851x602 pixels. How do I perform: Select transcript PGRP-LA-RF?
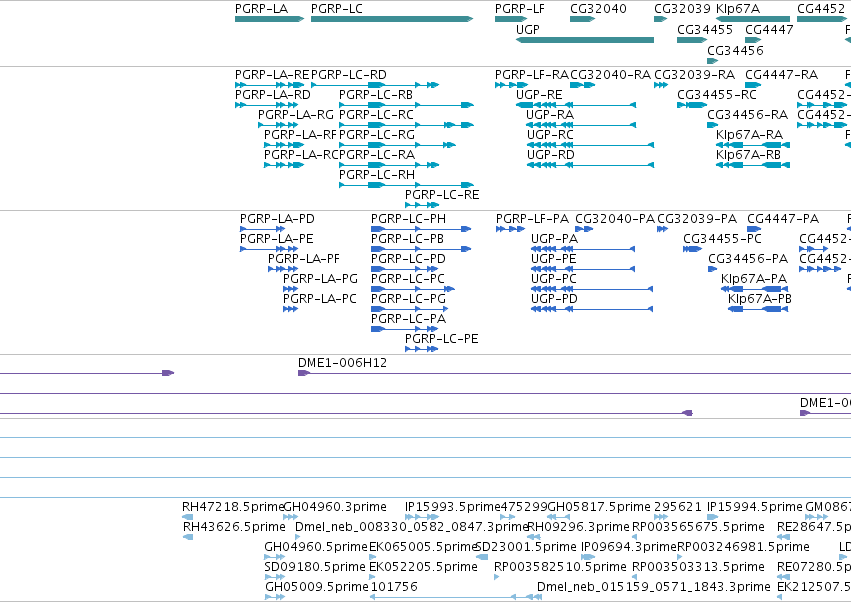(x=284, y=145)
